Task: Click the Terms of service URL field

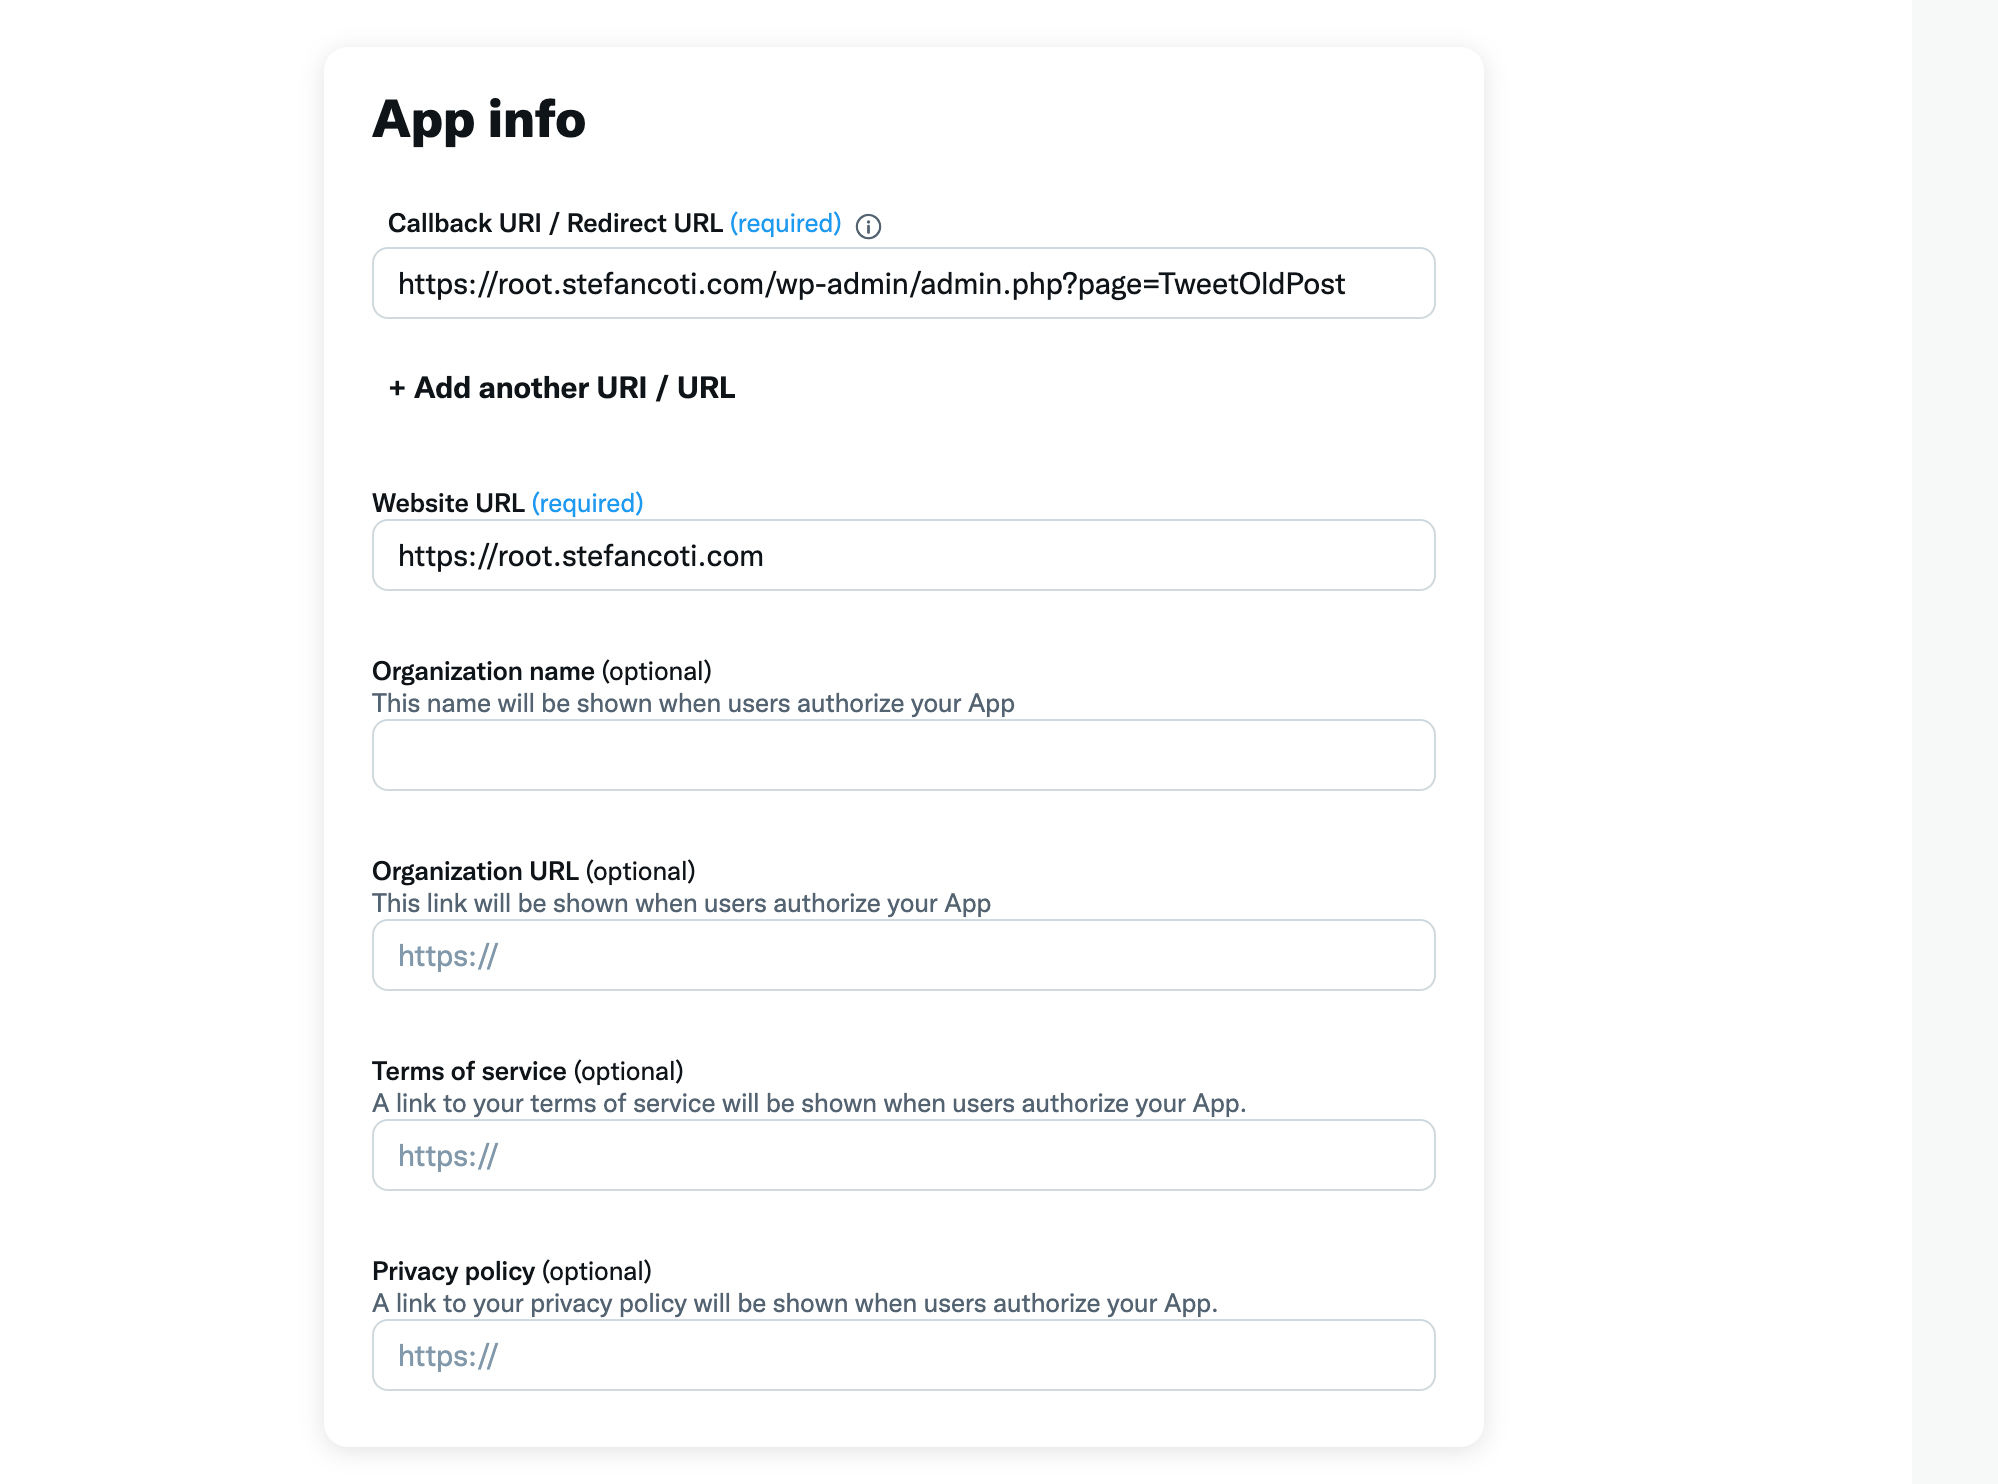Action: [903, 1156]
